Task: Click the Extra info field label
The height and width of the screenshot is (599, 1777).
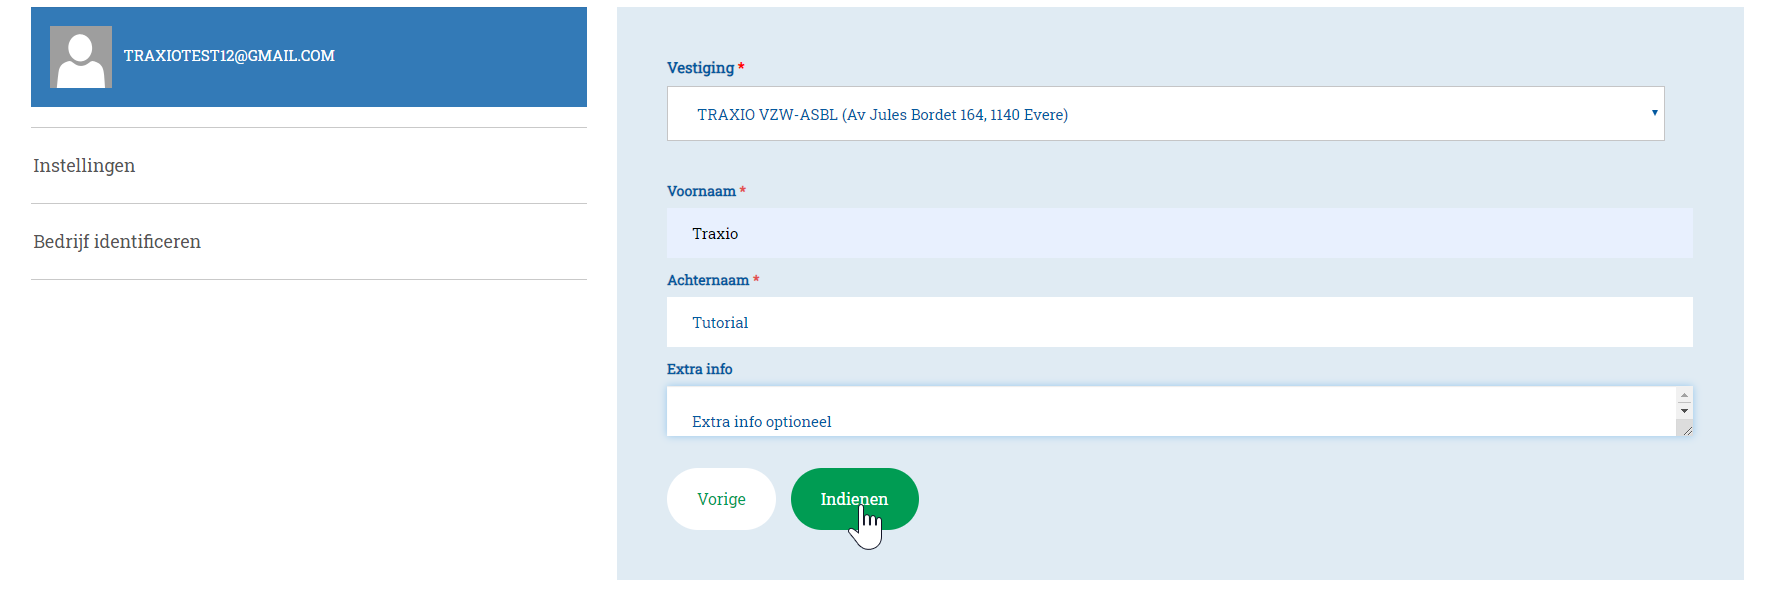Action: [x=699, y=369]
